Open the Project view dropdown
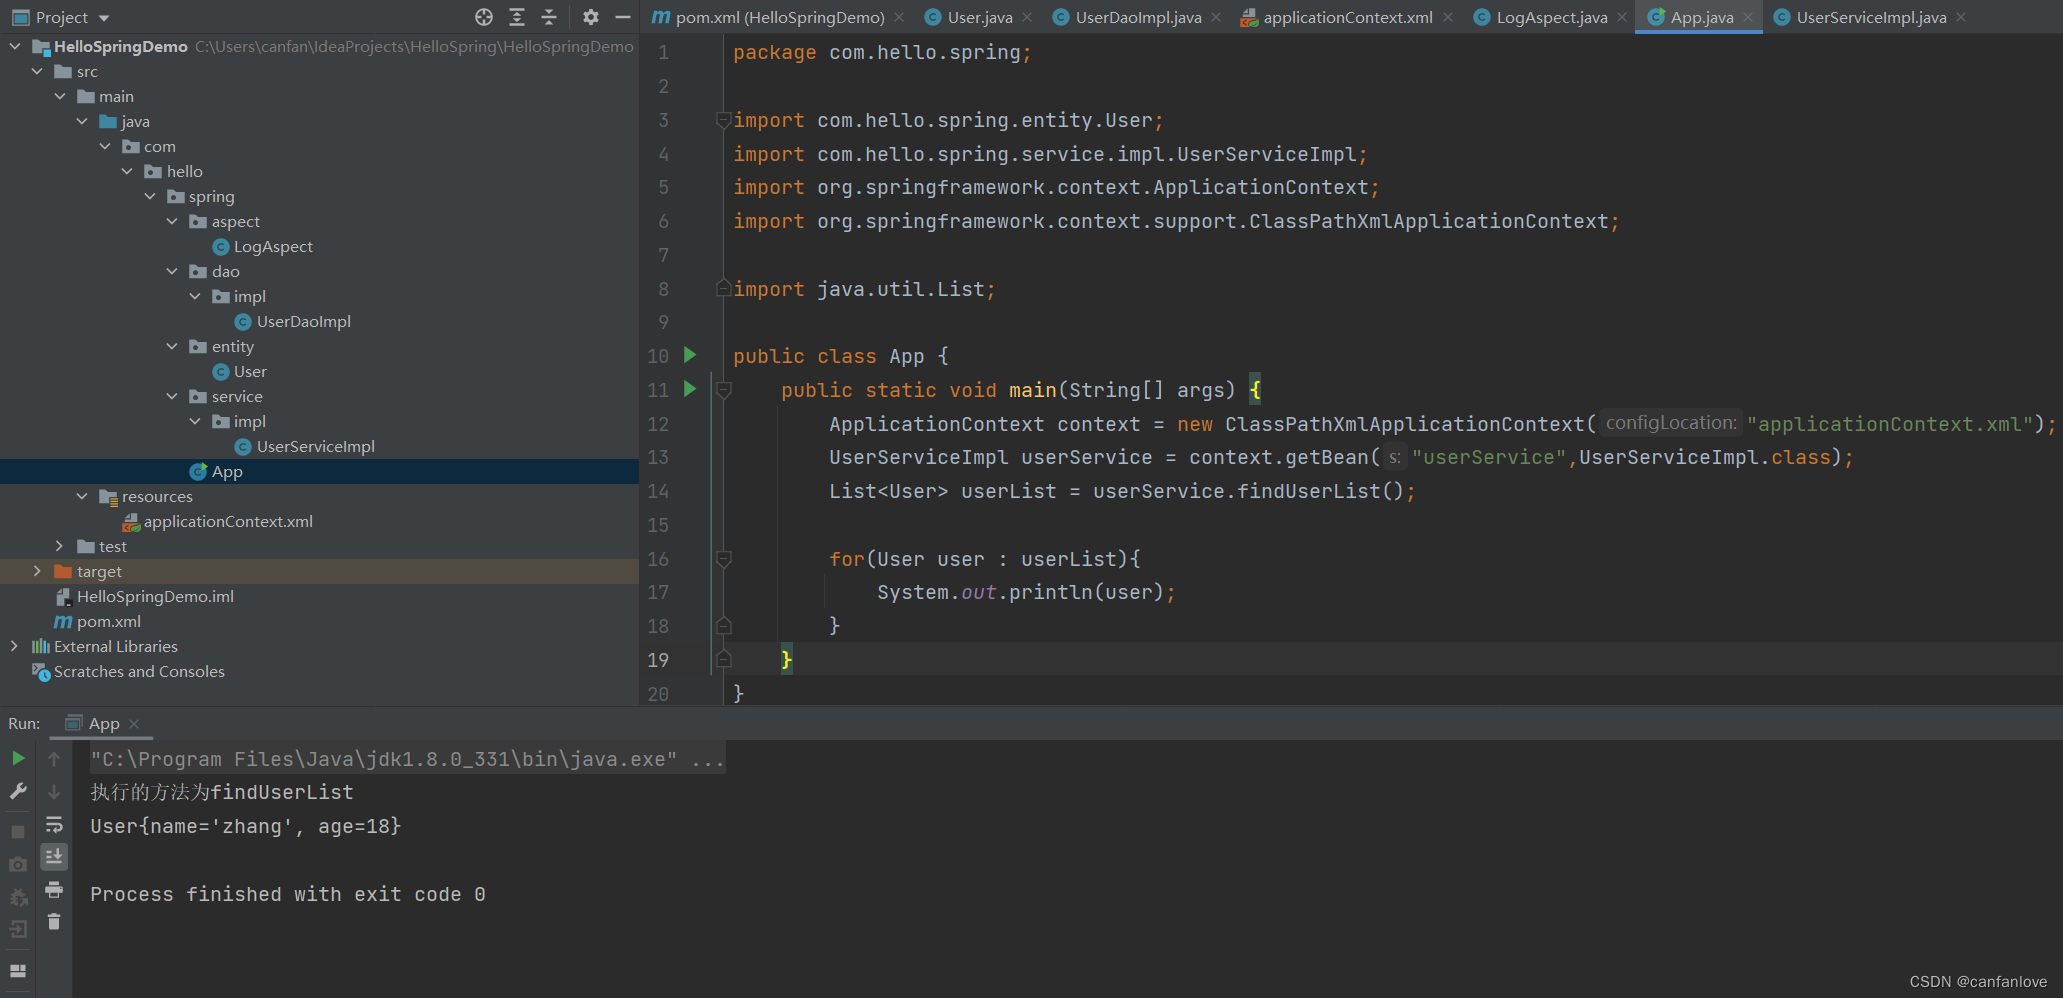Image resolution: width=2063 pixels, height=998 pixels. (104, 18)
